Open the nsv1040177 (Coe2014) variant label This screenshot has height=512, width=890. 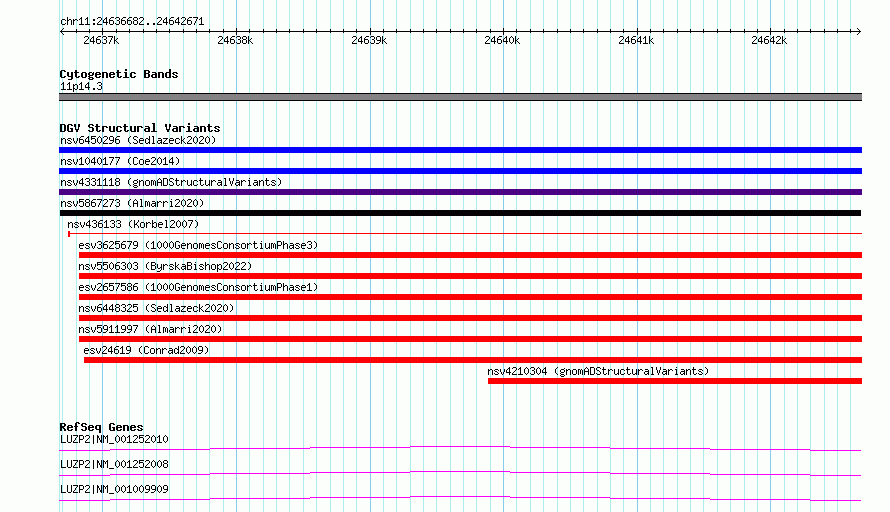(x=120, y=161)
